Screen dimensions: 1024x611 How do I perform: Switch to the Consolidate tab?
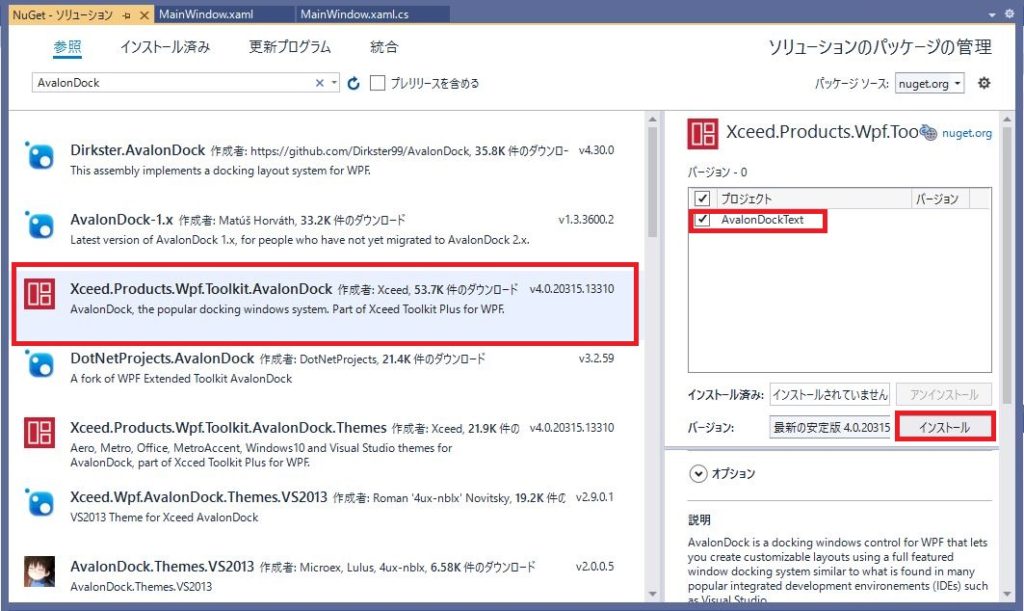pyautogui.click(x=383, y=47)
